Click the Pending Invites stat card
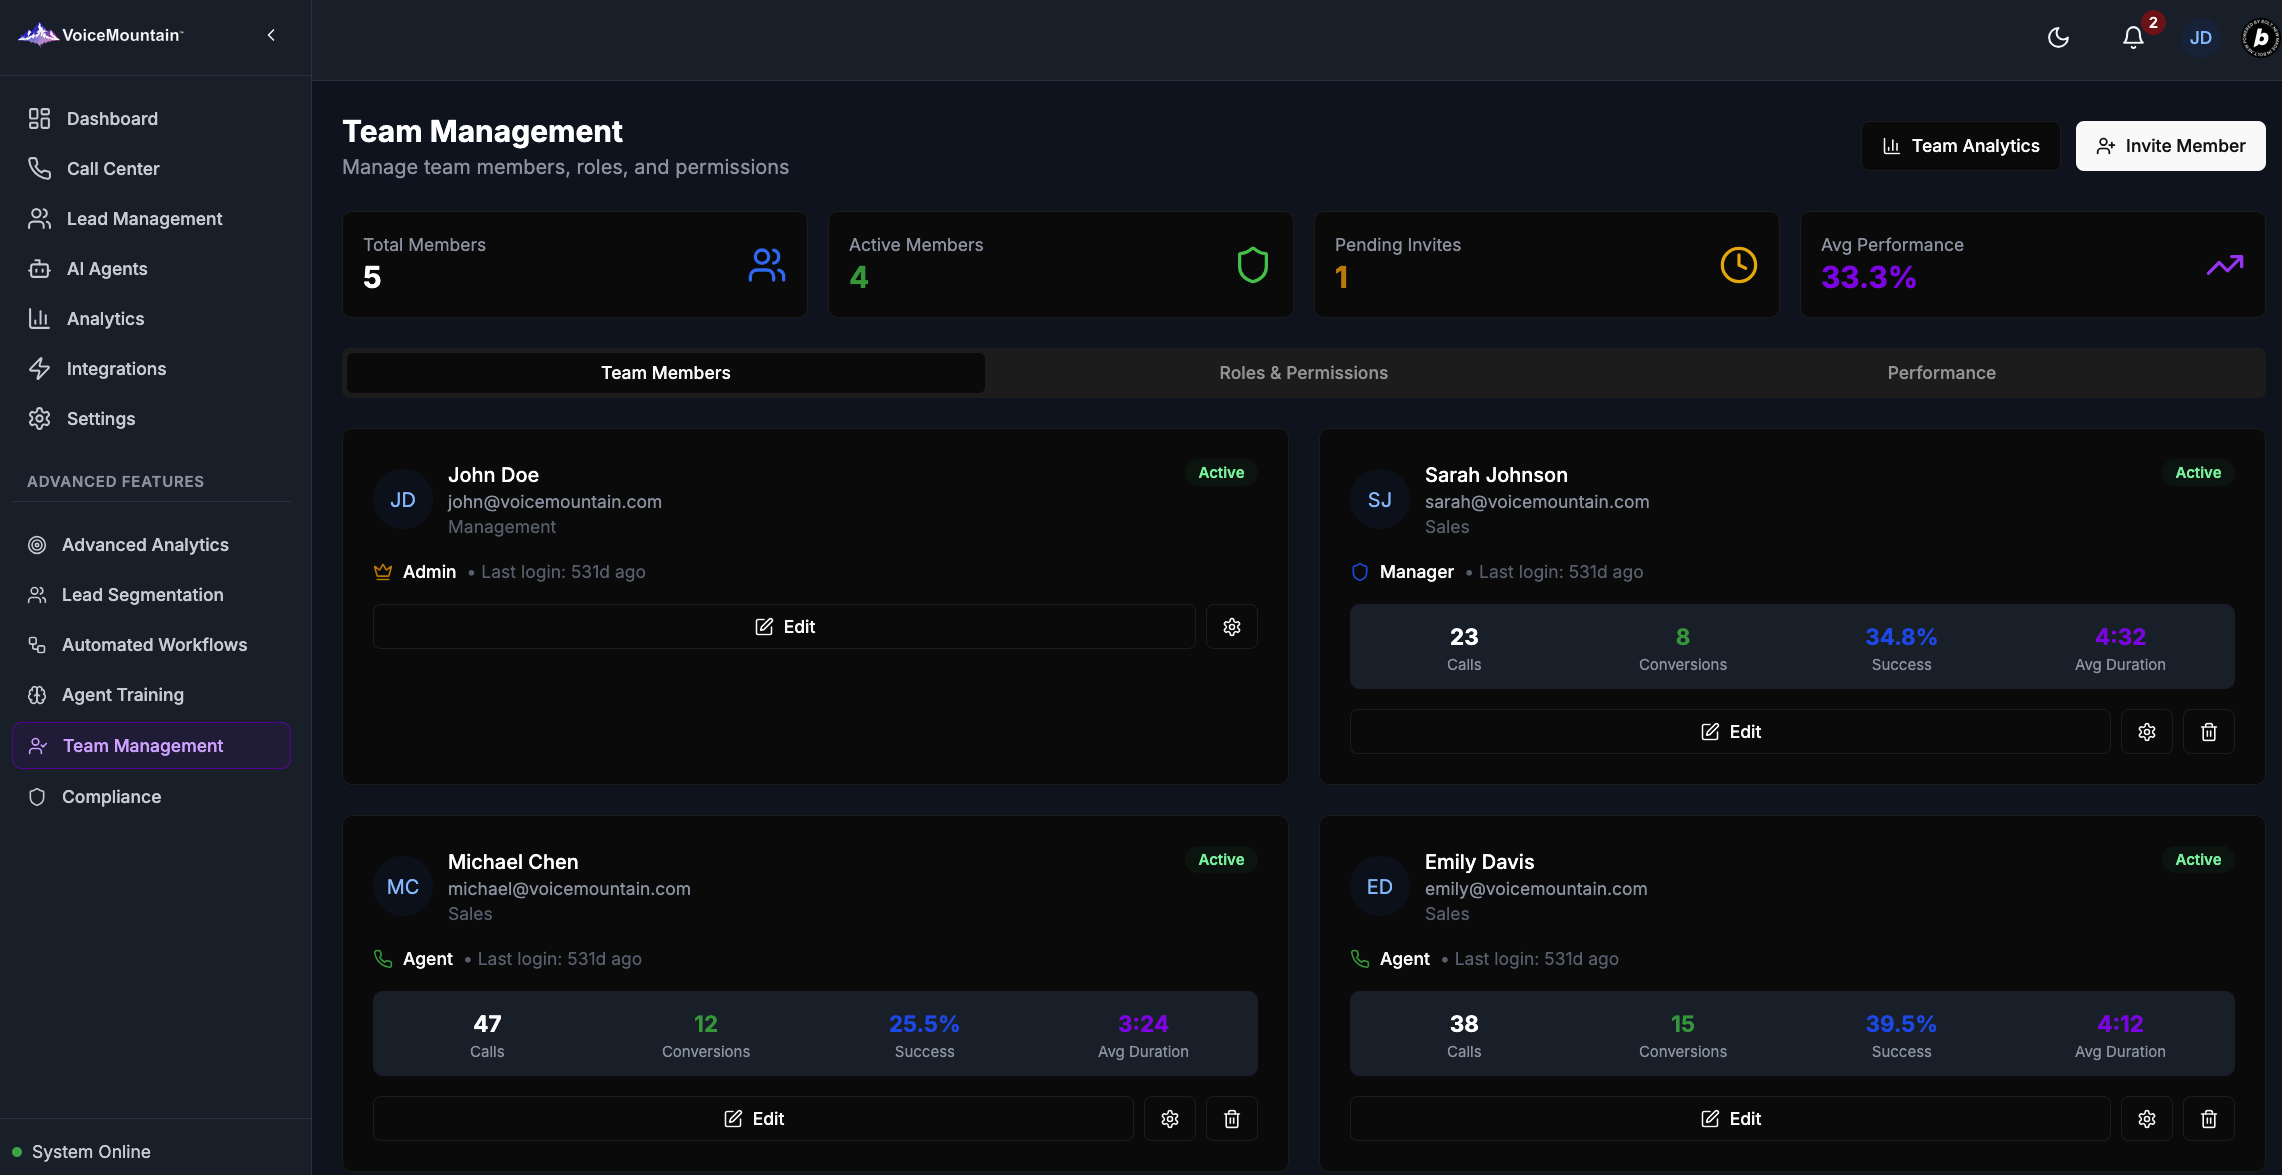This screenshot has width=2282, height=1175. click(x=1546, y=265)
